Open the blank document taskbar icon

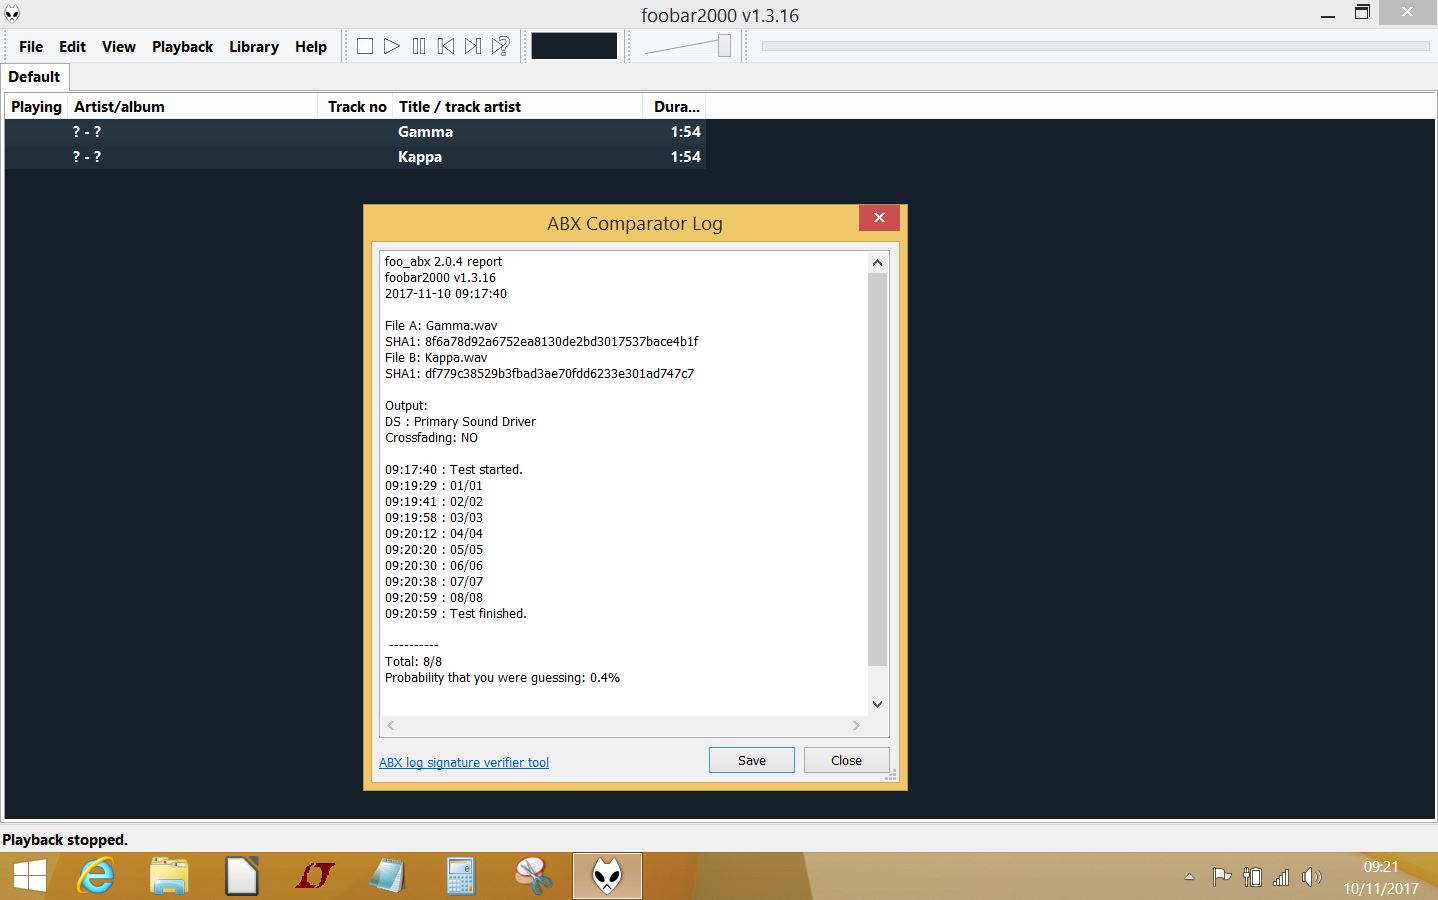(x=241, y=877)
